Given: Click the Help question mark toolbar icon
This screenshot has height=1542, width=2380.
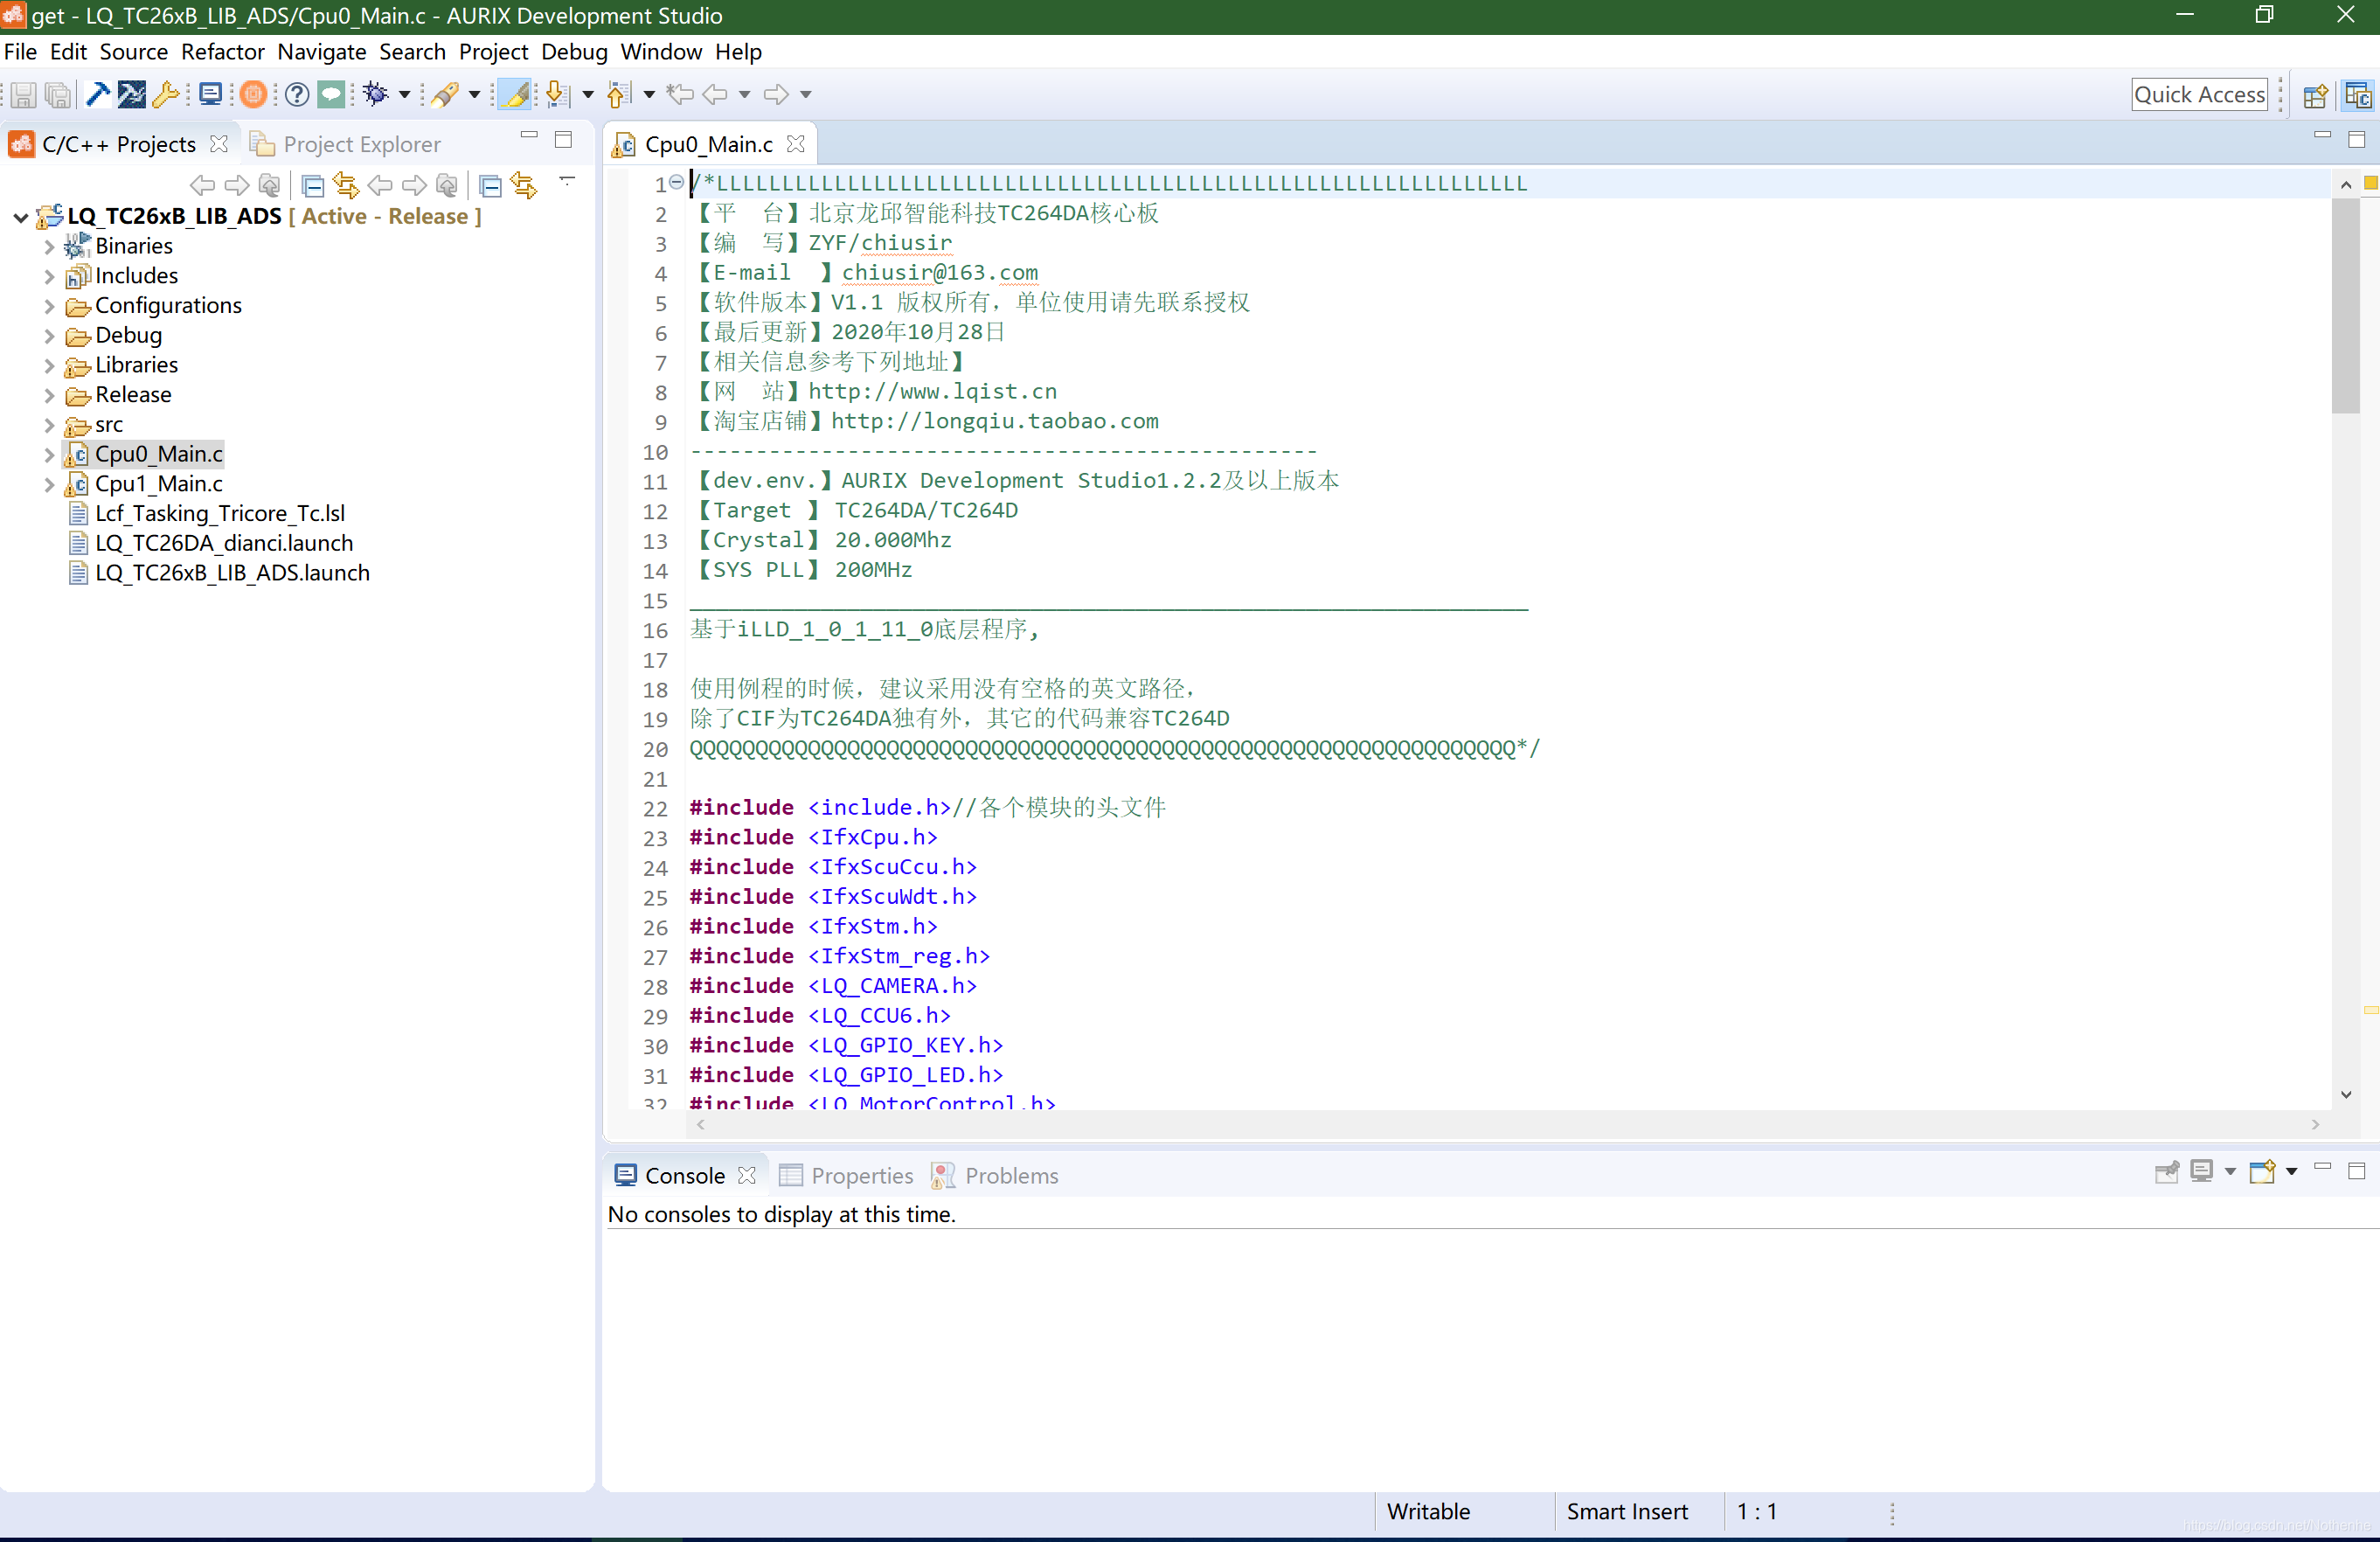Looking at the screenshot, I should click(297, 94).
